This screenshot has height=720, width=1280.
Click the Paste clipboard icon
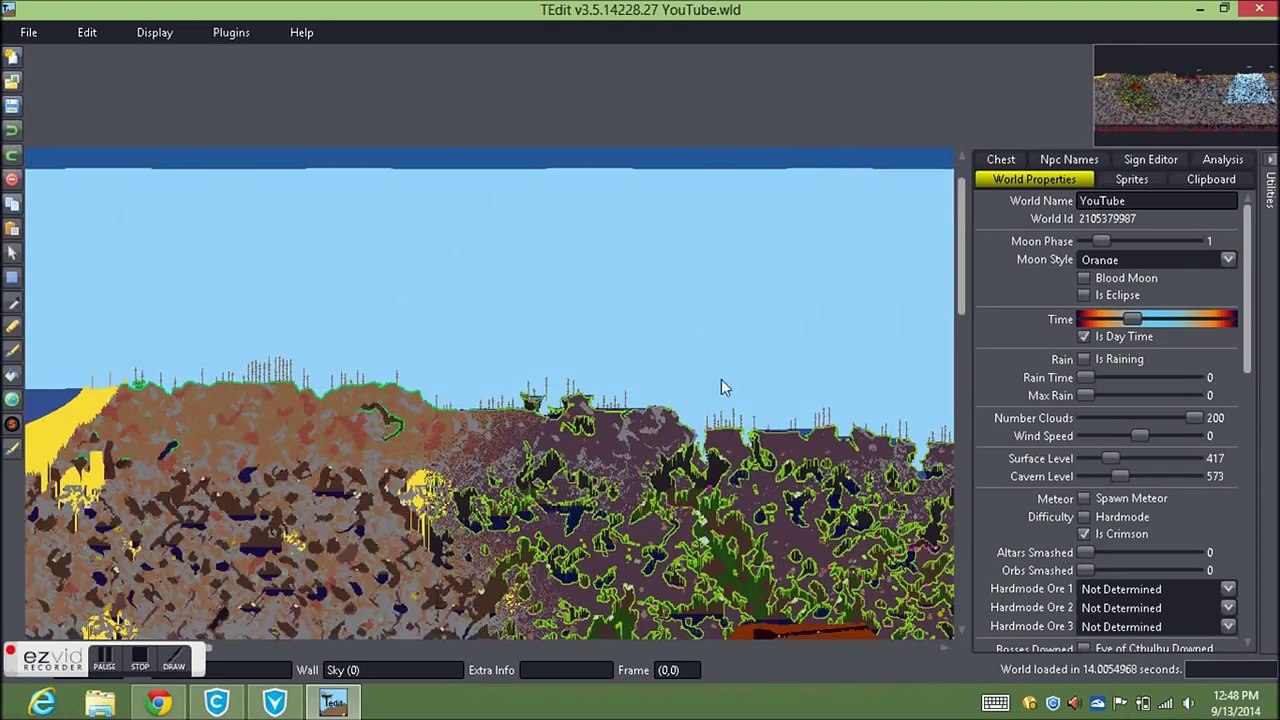12,228
